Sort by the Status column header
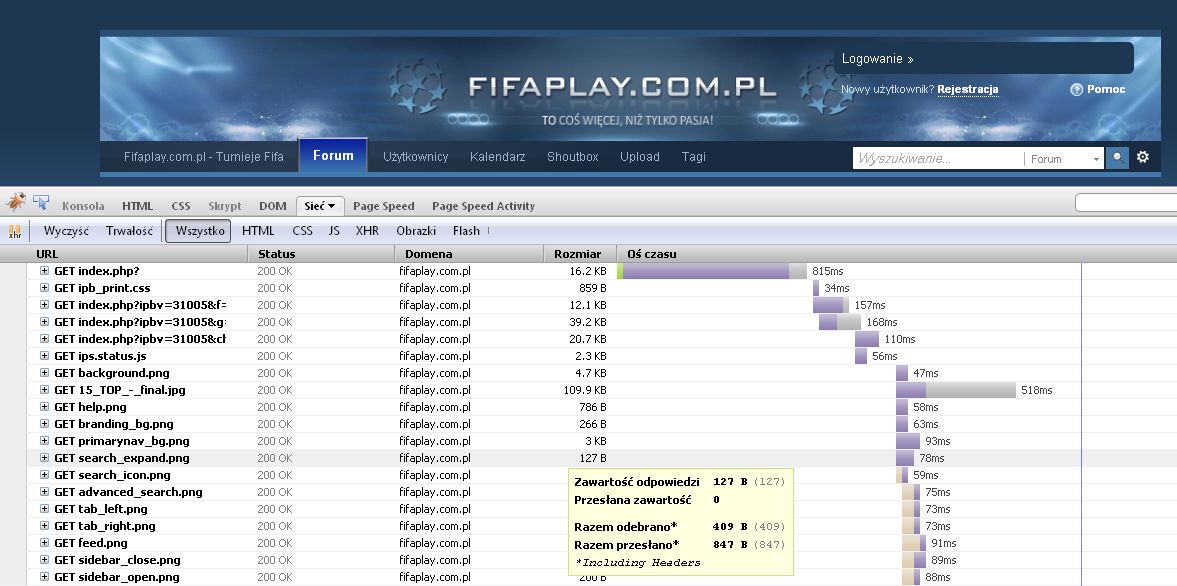1177x586 pixels. pos(321,254)
